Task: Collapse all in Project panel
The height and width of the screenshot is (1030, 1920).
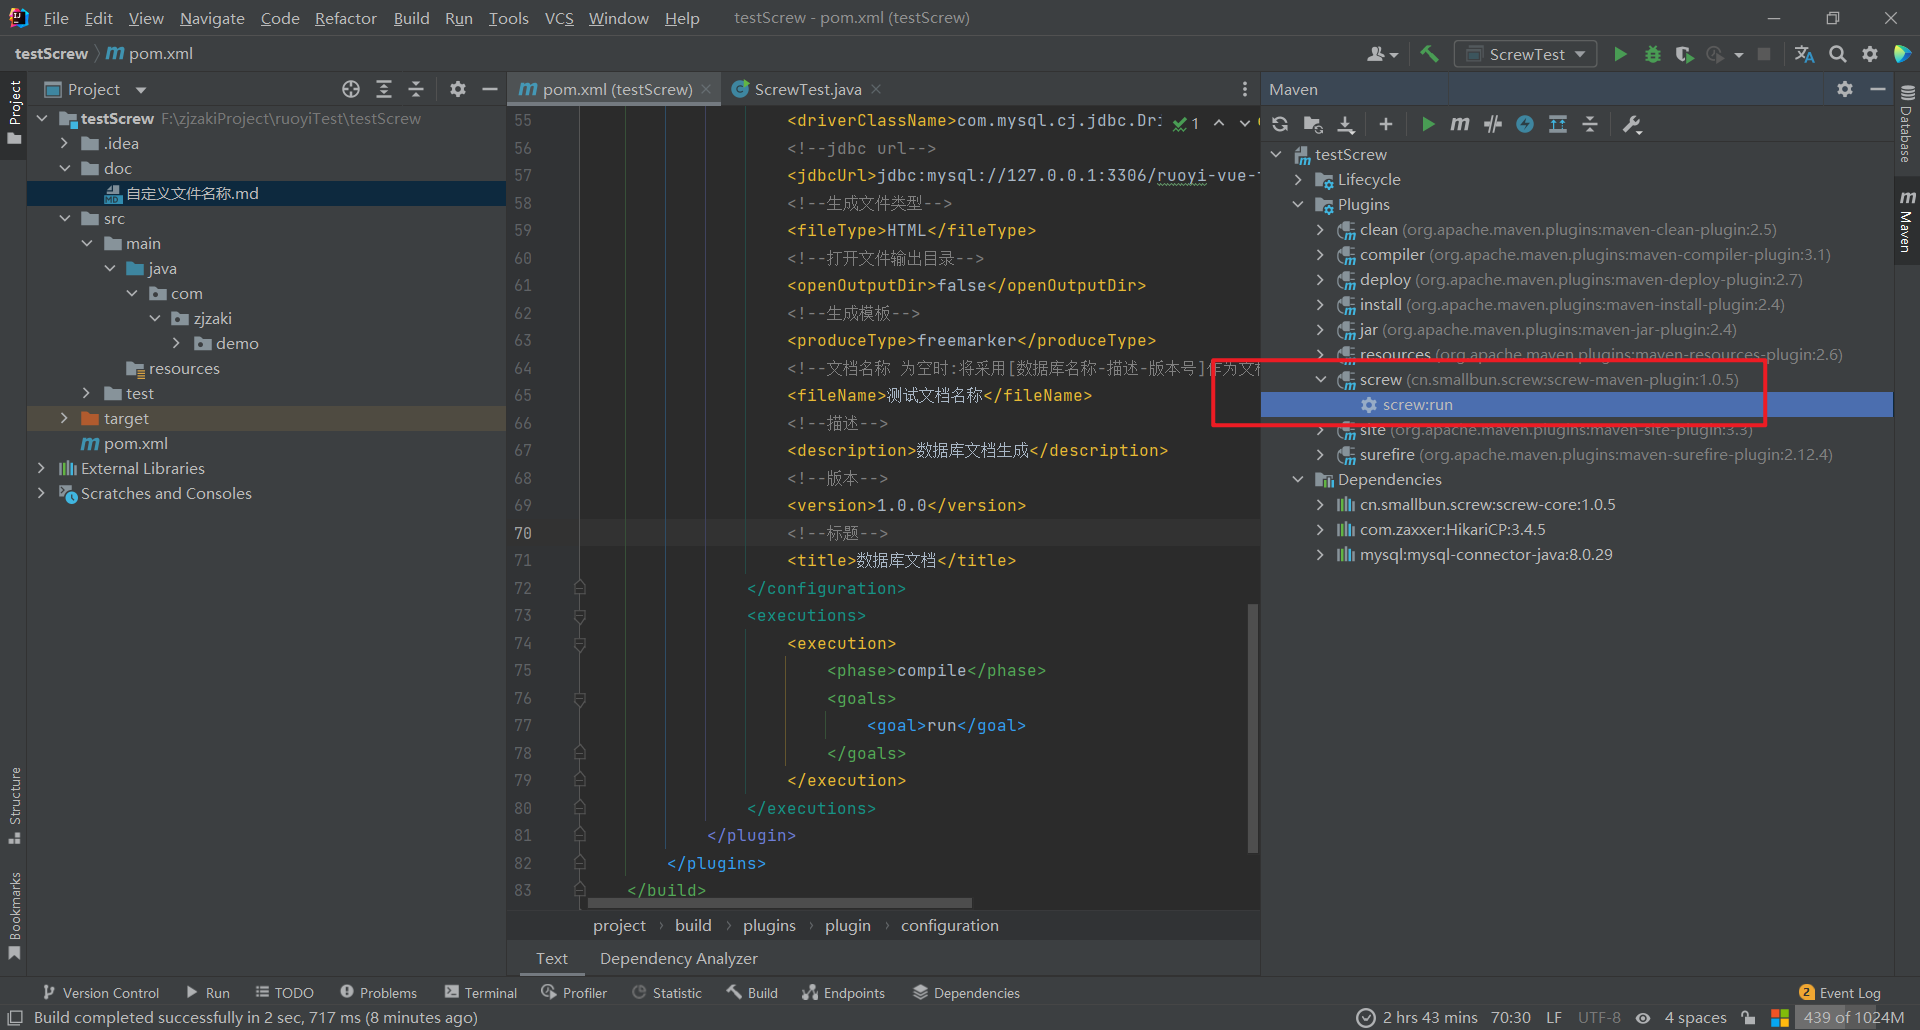Action: coord(416,89)
